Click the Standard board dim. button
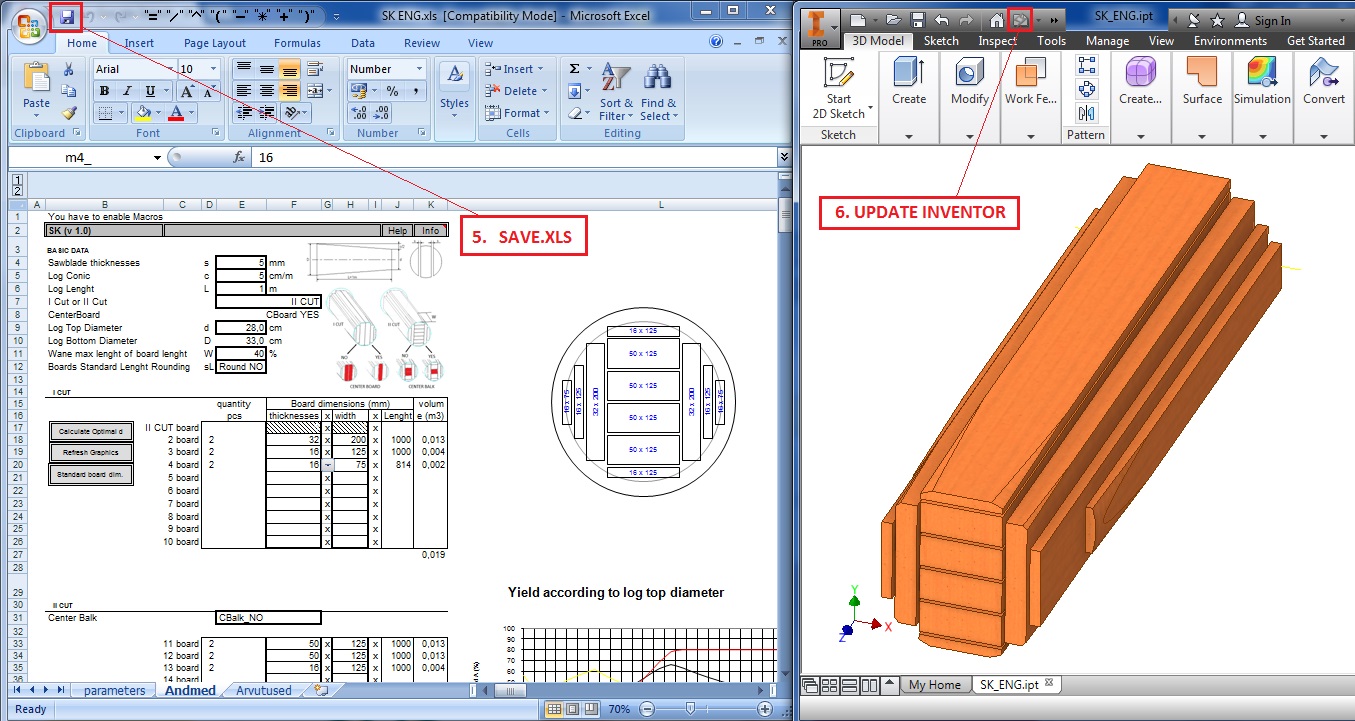This screenshot has width=1355, height=721. tap(91, 474)
